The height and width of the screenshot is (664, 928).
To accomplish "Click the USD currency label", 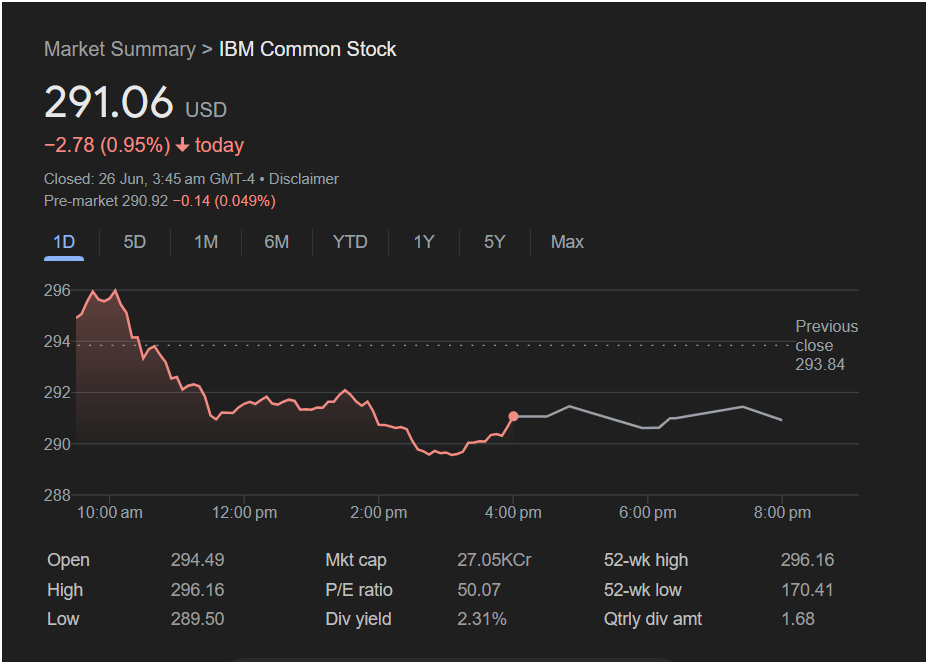I will [x=206, y=110].
